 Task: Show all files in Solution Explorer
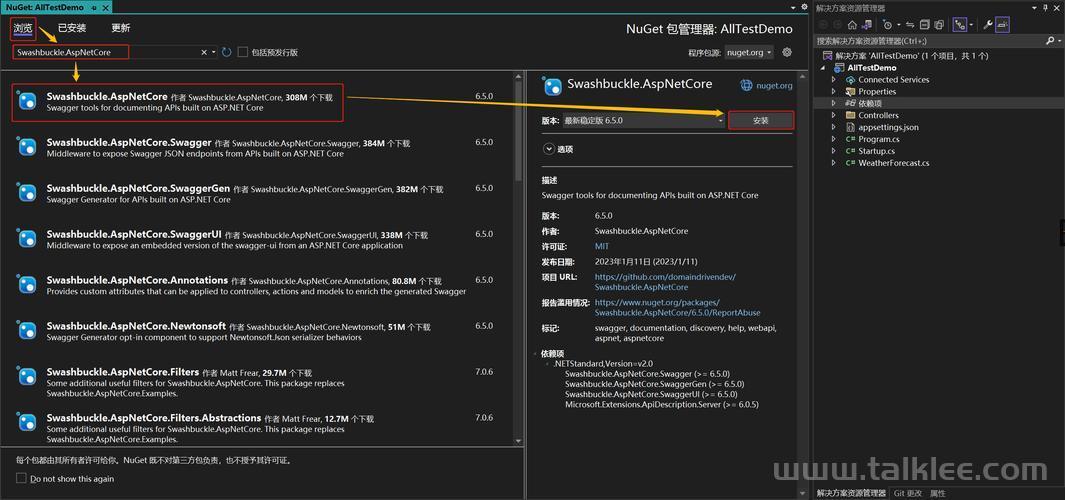939,24
